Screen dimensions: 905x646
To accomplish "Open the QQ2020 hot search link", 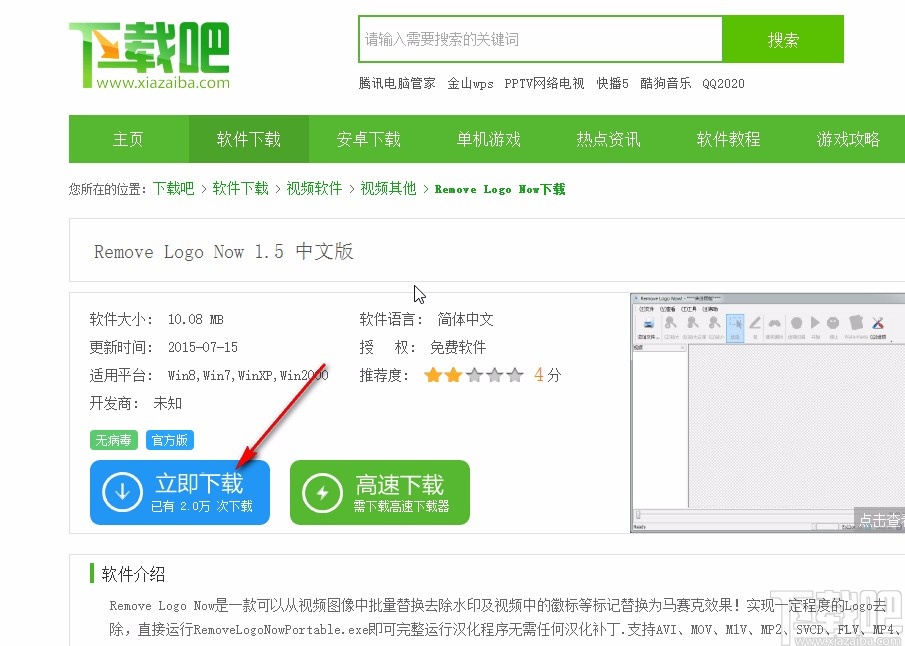I will coord(723,84).
